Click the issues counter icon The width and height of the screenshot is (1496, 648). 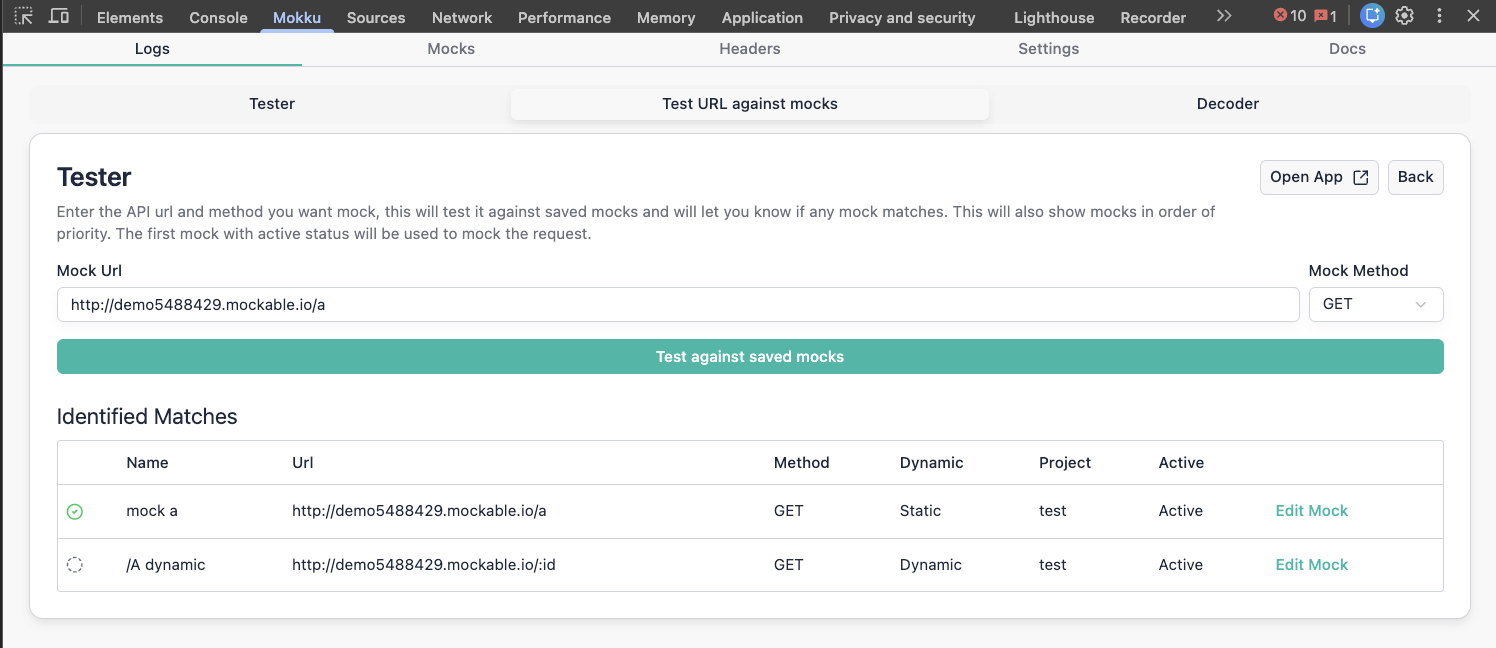tap(1325, 15)
